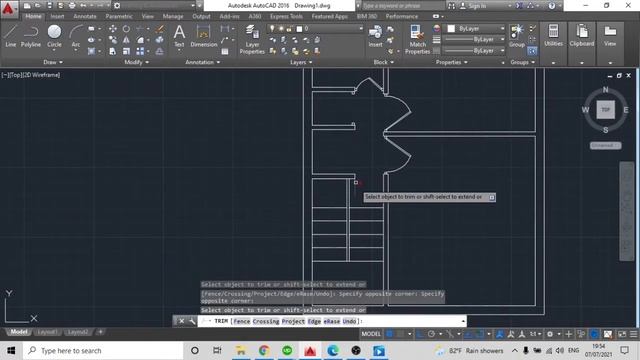The height and width of the screenshot is (360, 640).
Task: Open the Clipboard panel
Action: point(582,36)
